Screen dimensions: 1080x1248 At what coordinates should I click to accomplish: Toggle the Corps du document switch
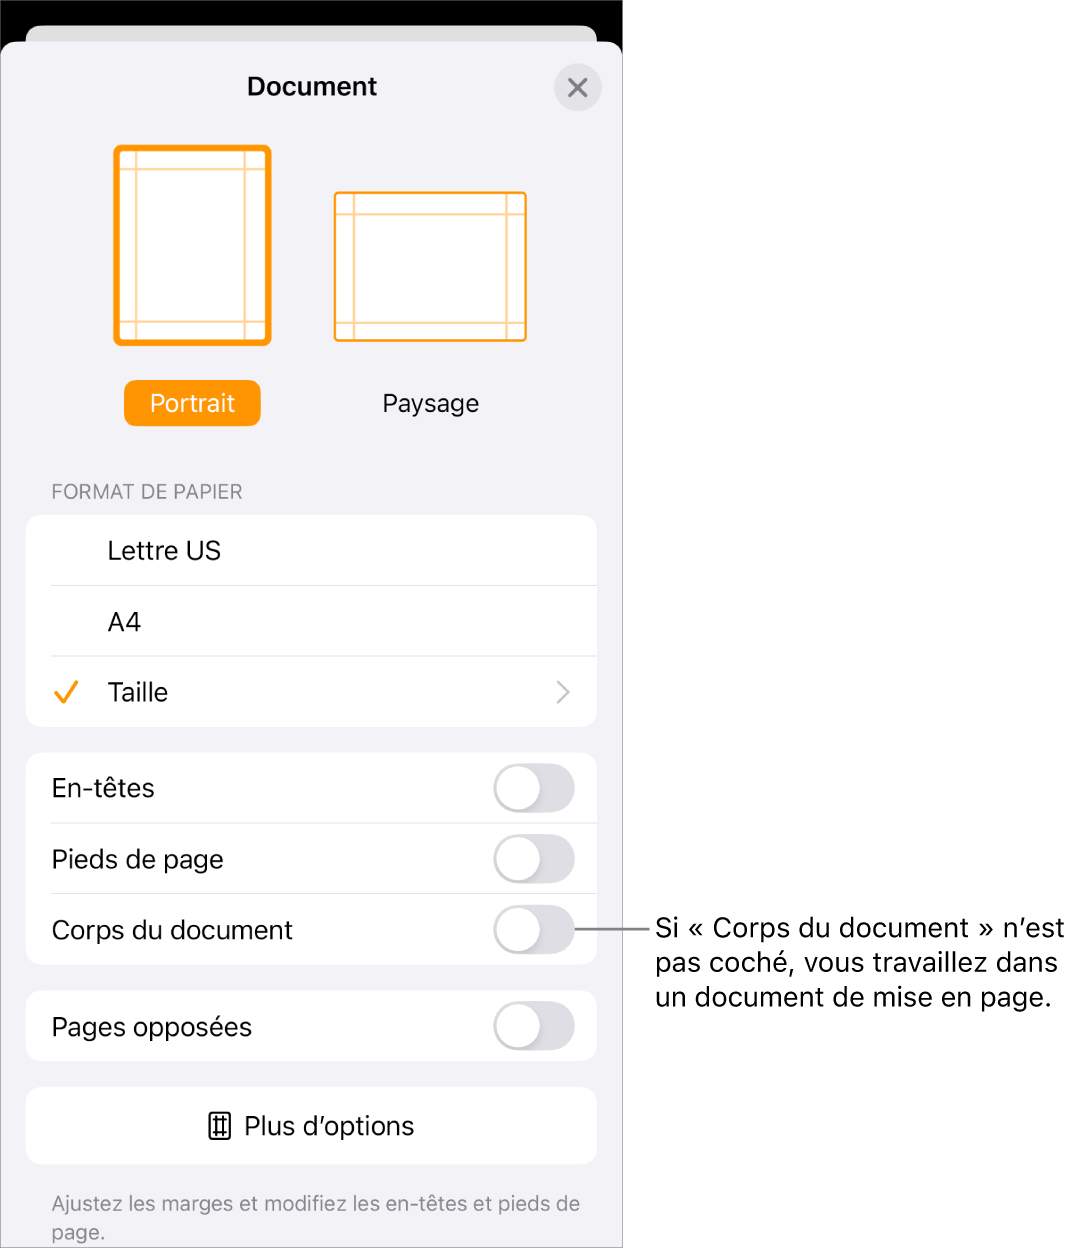(534, 930)
